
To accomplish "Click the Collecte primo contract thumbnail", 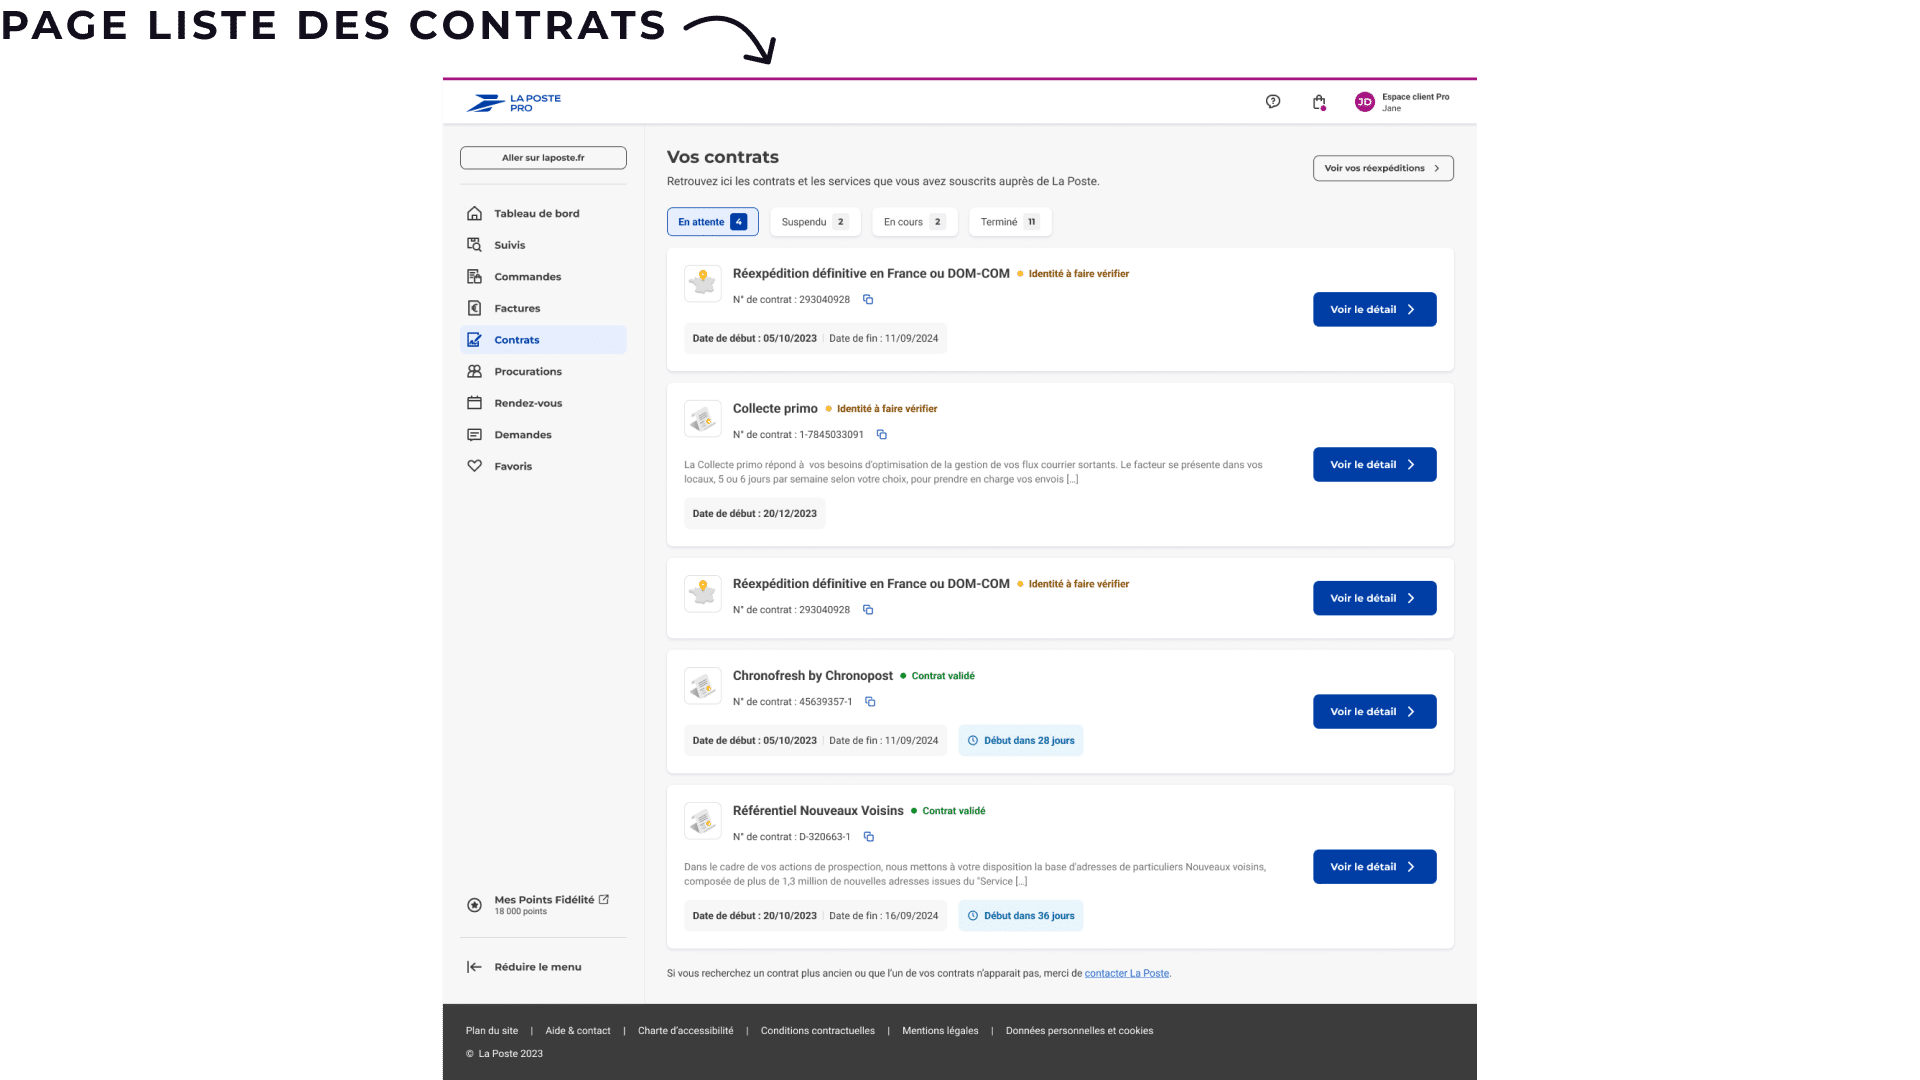I will 703,419.
